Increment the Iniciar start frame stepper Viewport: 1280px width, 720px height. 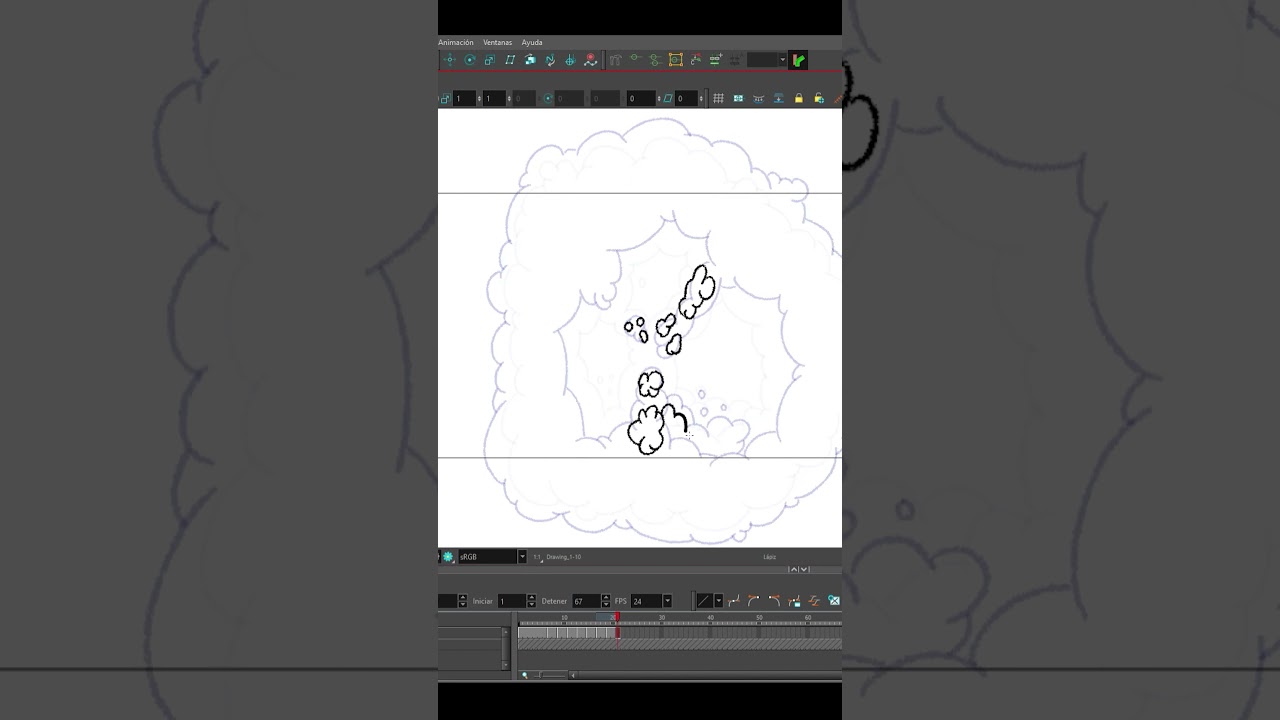pos(531,597)
